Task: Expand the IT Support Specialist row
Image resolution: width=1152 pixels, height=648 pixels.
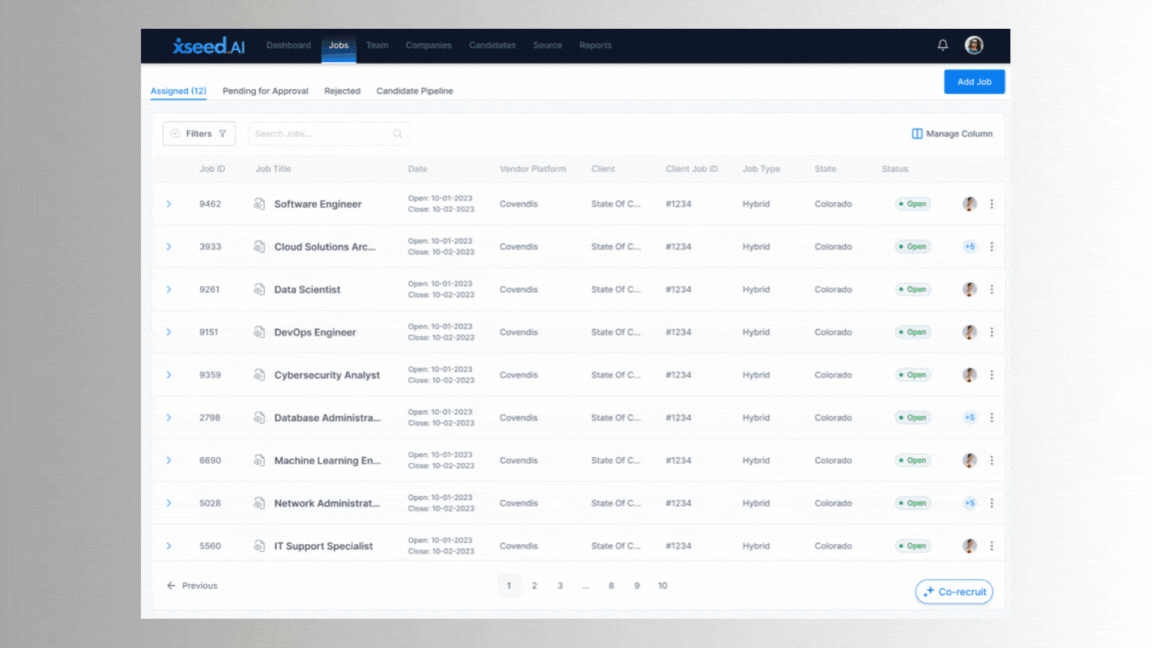Action: tap(168, 546)
